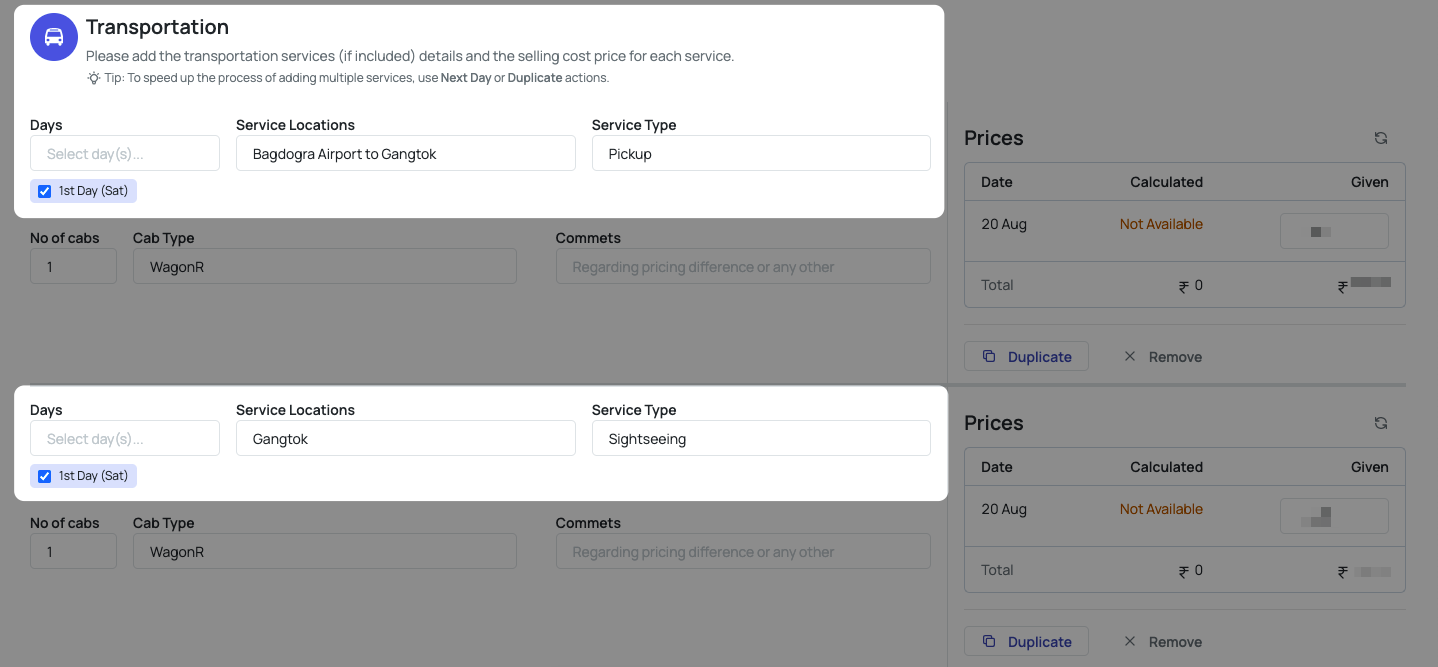Click the X icon beside first Remove

[x=1130, y=357]
